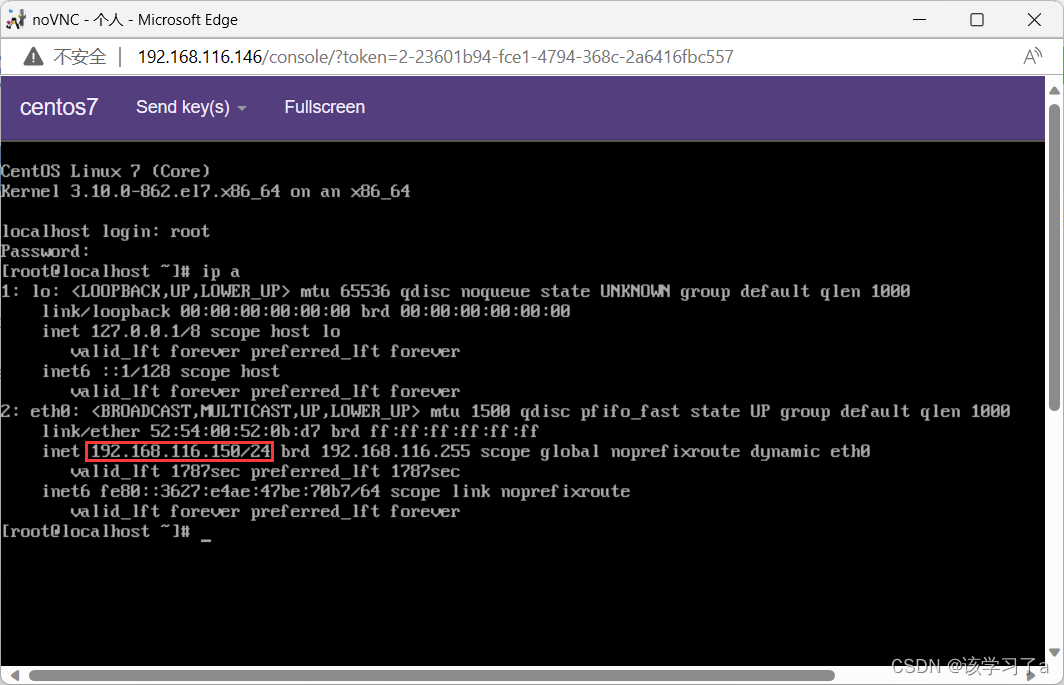Open the Send key(s) dropdown
1064x685 pixels.
[191, 107]
